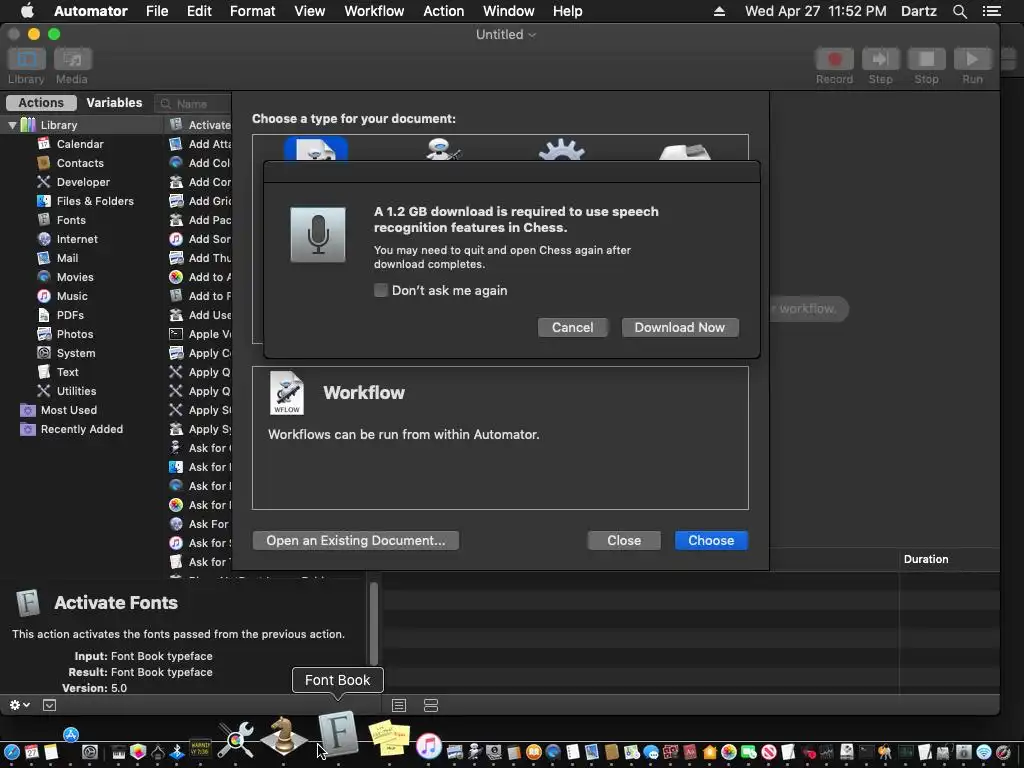Open Safari from the Dock
Image resolution: width=1024 pixels, height=768 pixels.
point(12,752)
